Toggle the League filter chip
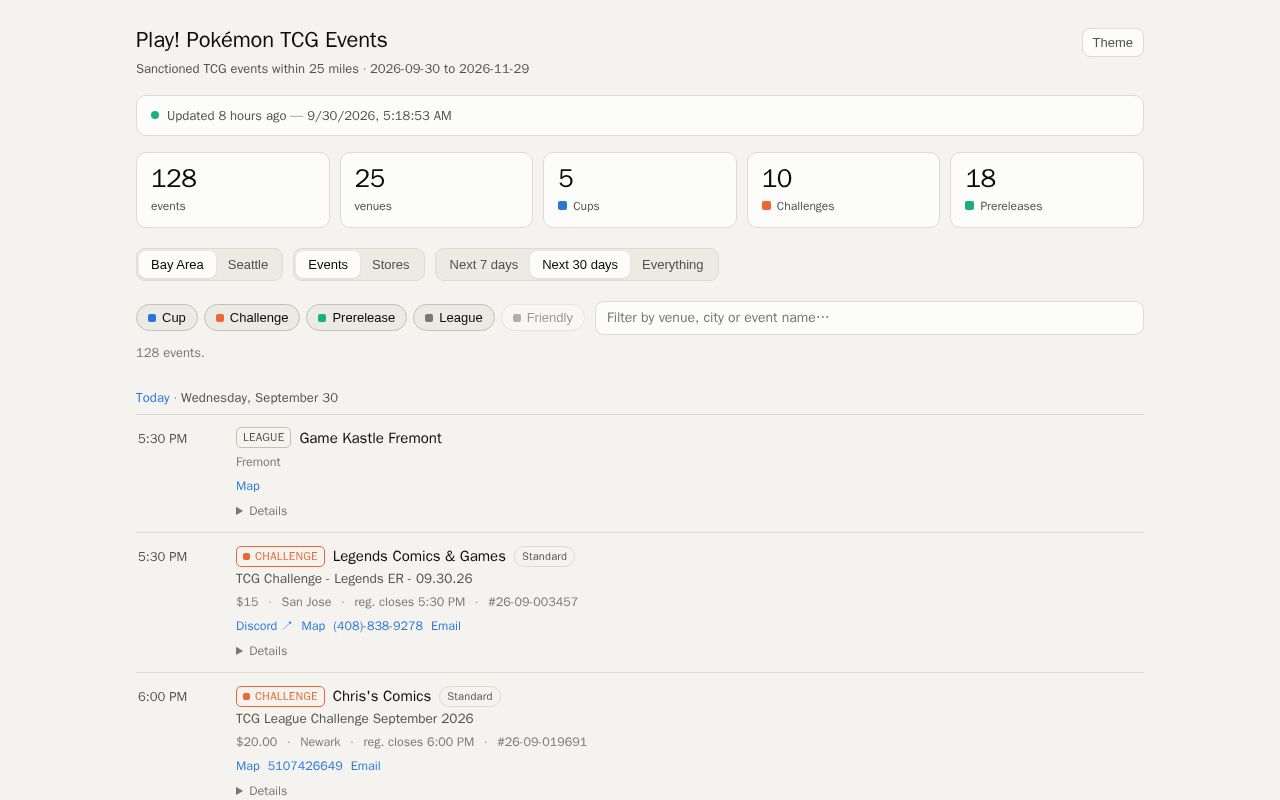The width and height of the screenshot is (1280, 800). coord(454,318)
